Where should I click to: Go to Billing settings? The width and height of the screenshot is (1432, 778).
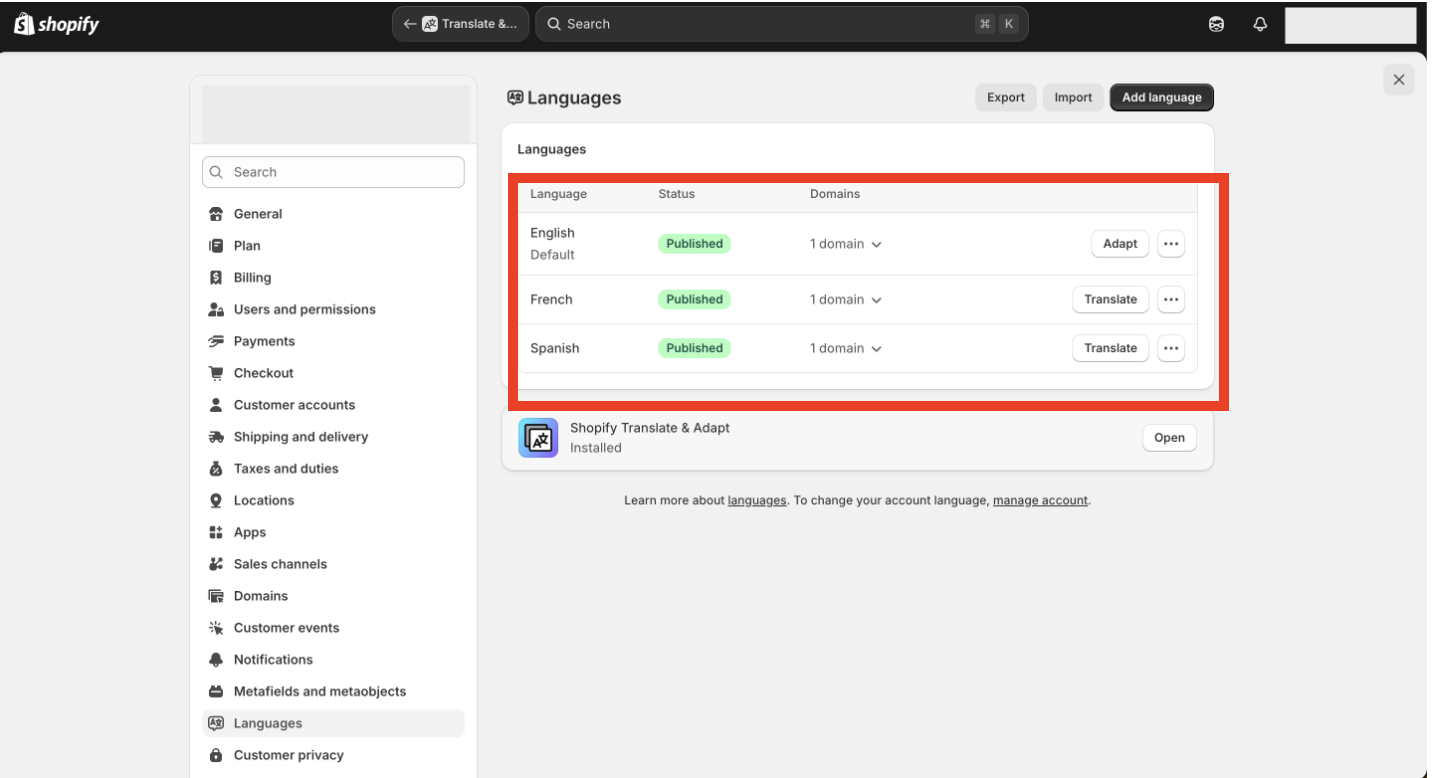pos(333,278)
